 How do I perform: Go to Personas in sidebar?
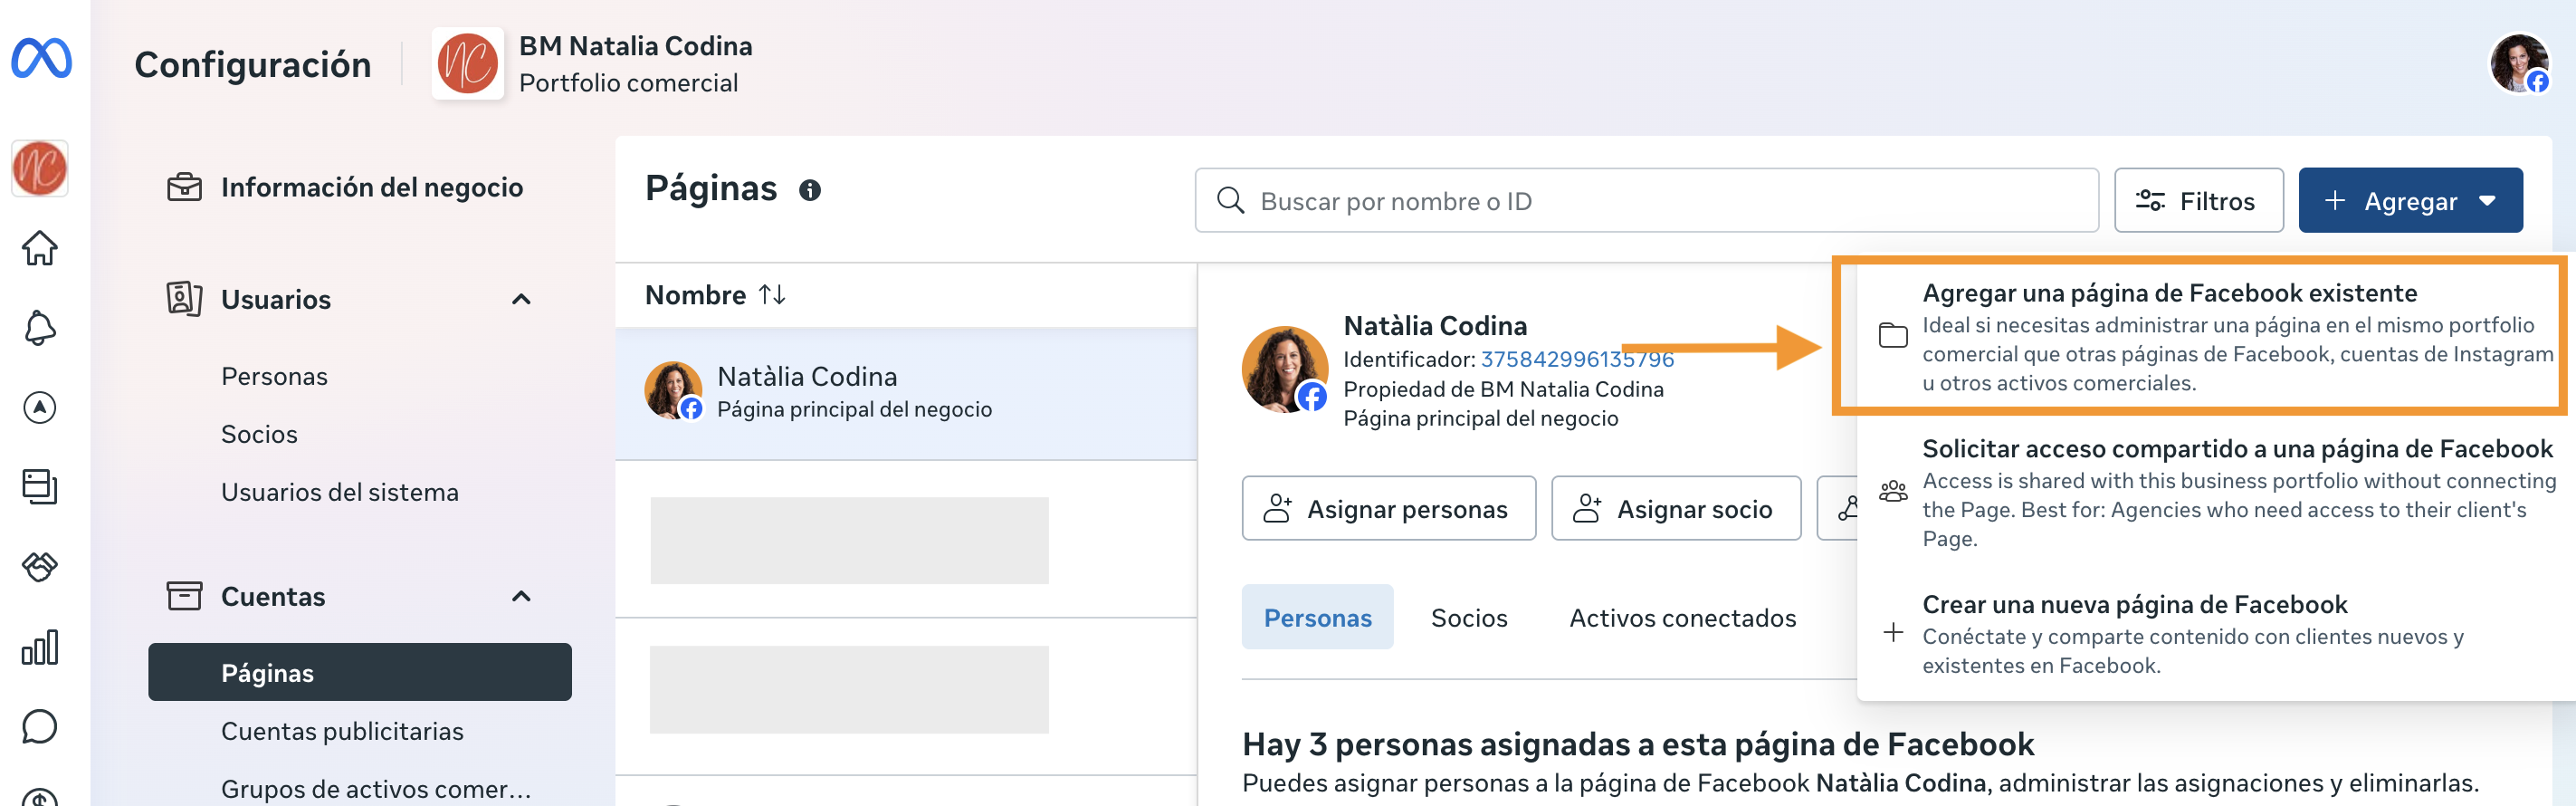[x=274, y=376]
